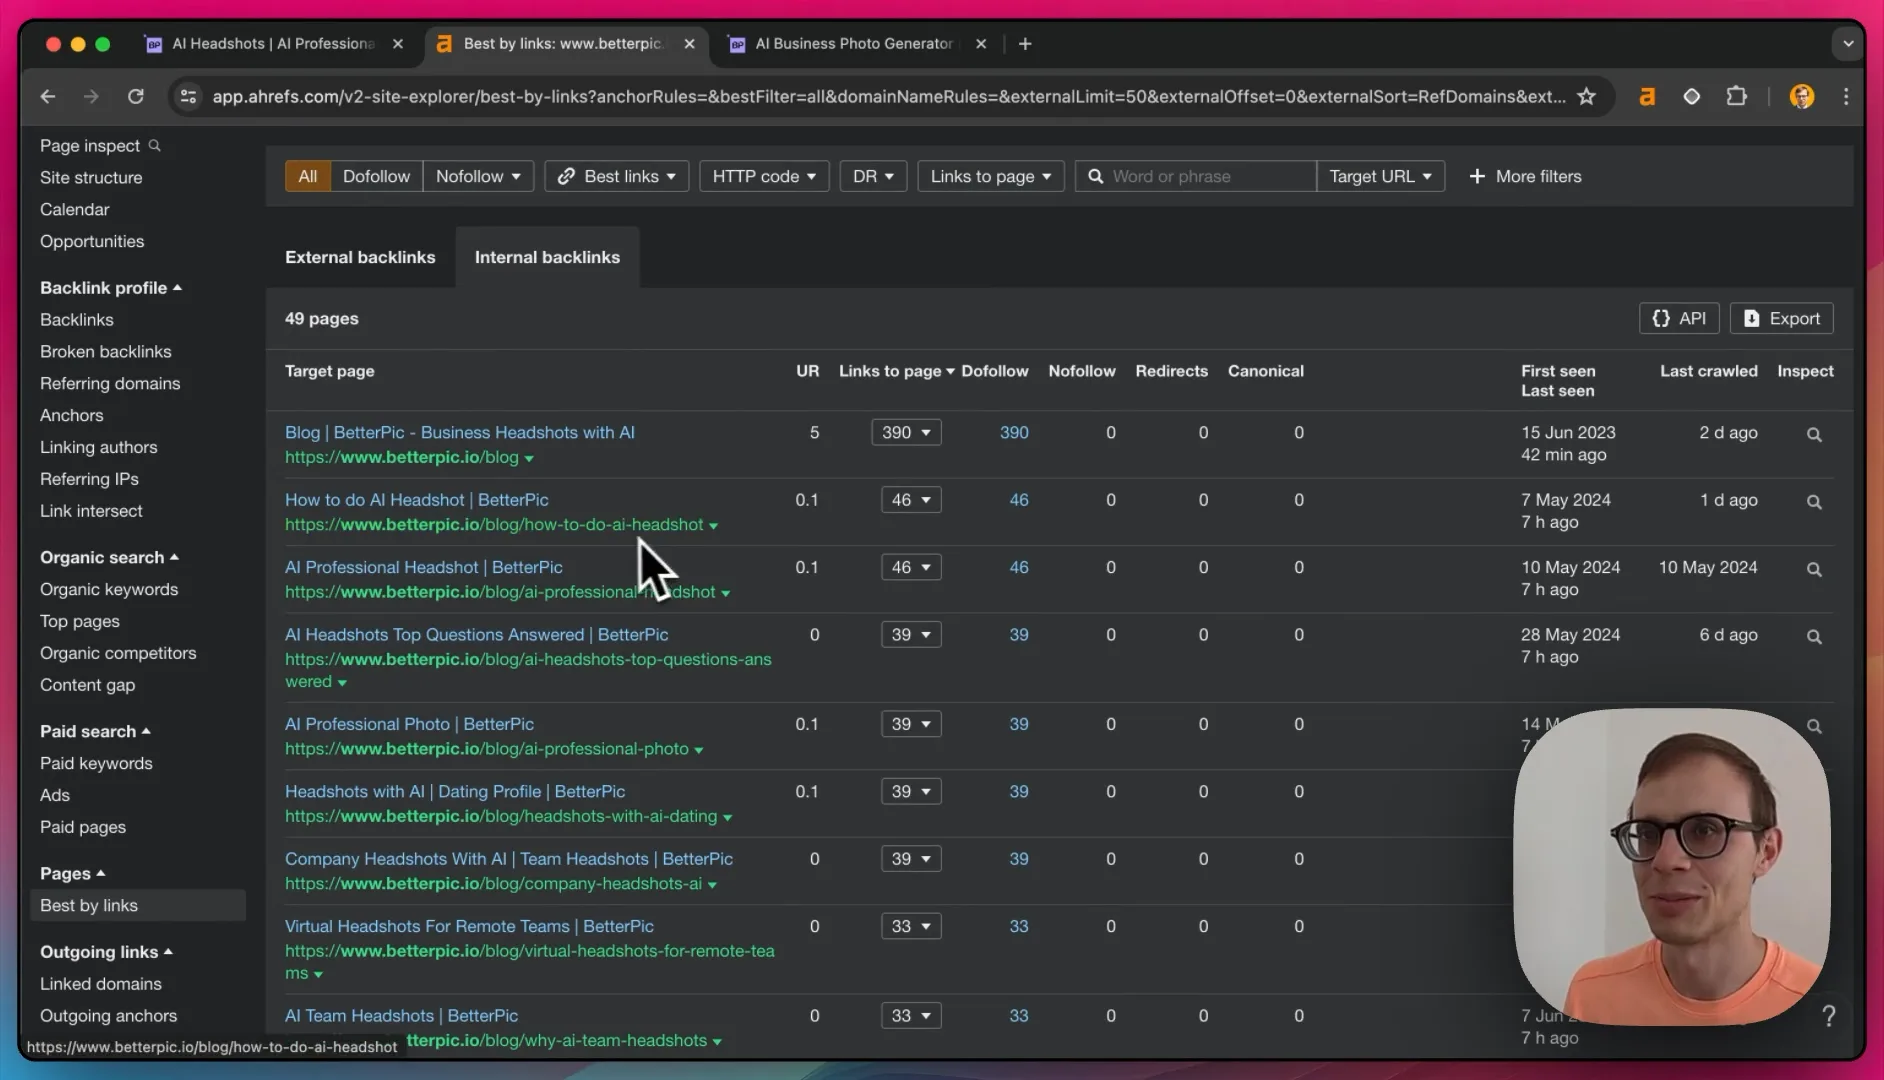Open the AI Professional Headshot | BetterPic link
The height and width of the screenshot is (1080, 1884).
[423, 567]
